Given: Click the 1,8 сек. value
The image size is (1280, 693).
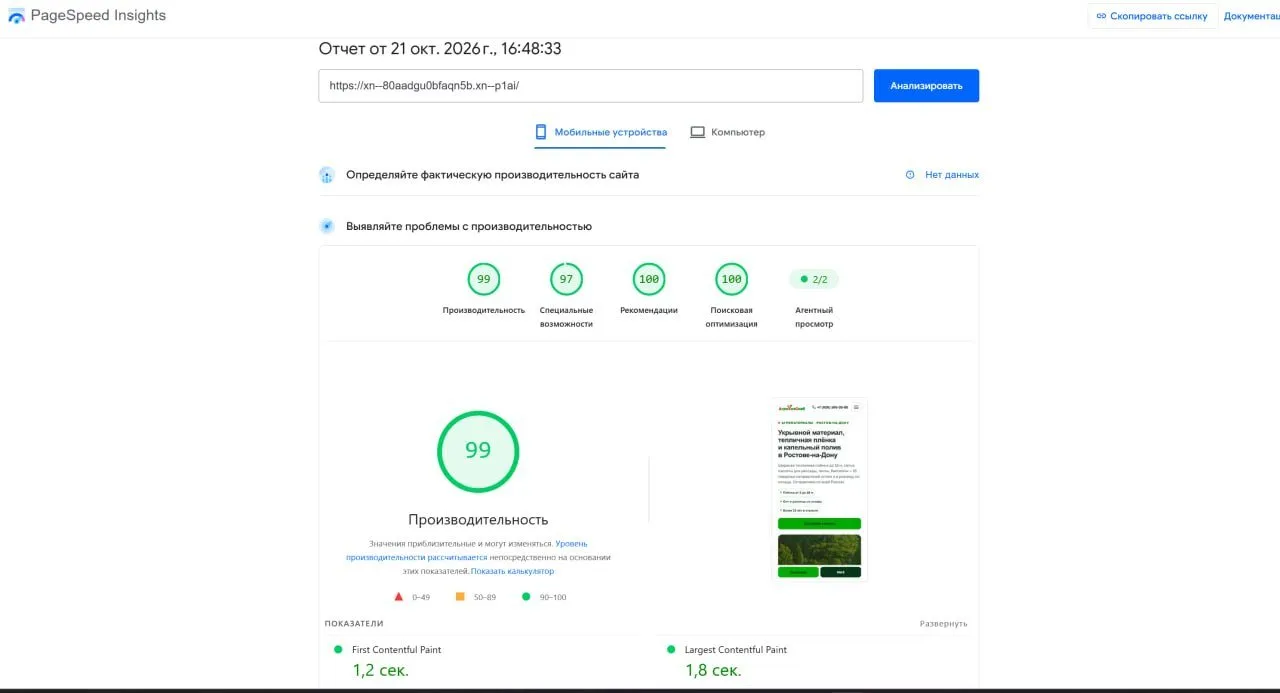Looking at the screenshot, I should point(713,670).
